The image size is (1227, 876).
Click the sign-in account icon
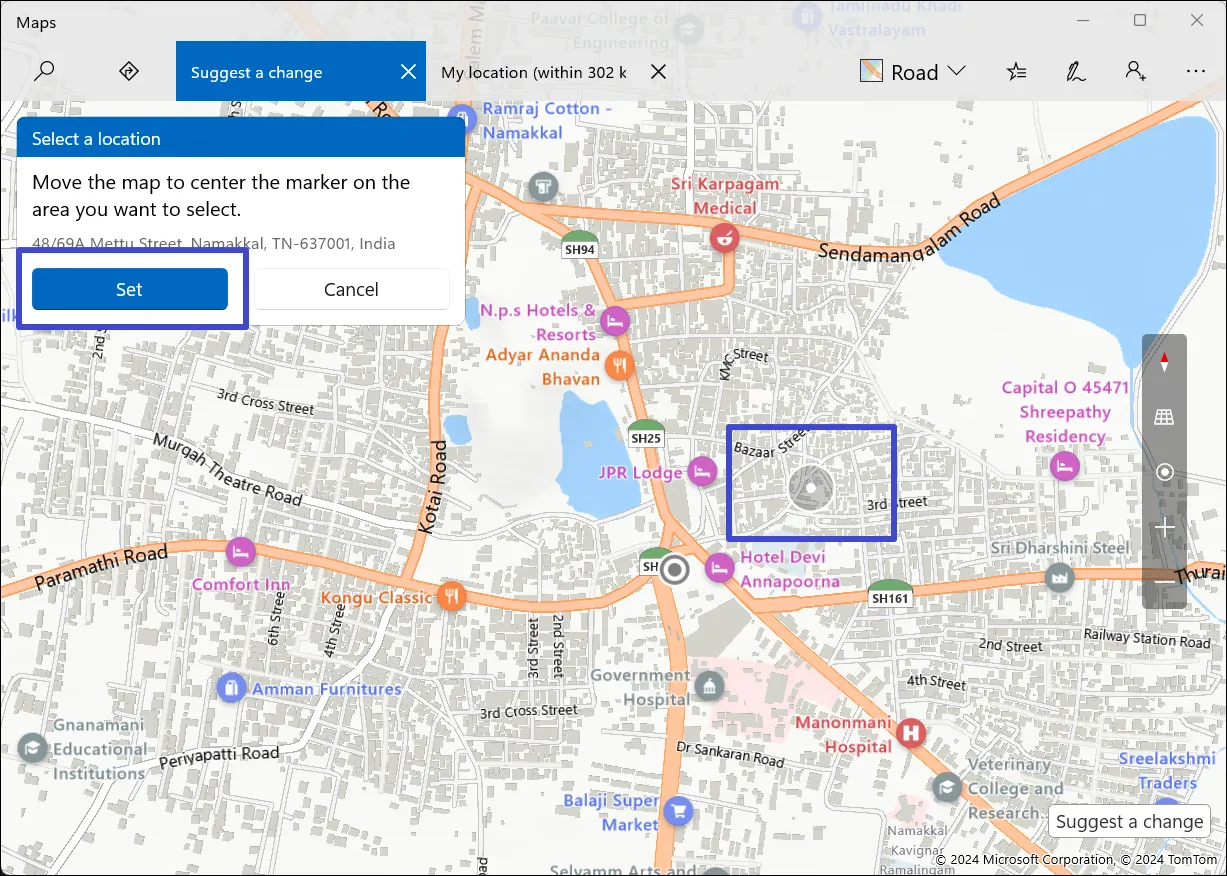[x=1135, y=71]
